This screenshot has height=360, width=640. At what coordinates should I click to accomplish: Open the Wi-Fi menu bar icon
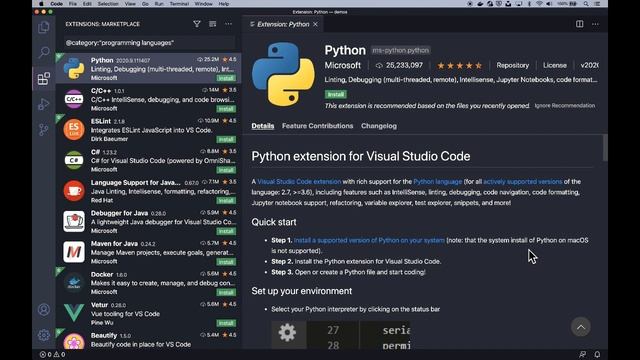(x=539, y=4)
